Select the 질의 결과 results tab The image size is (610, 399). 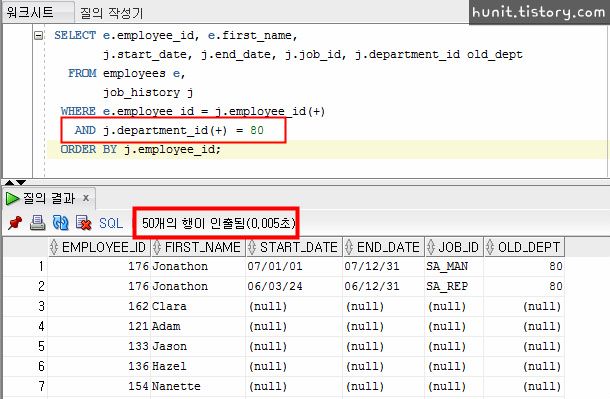tap(49, 198)
